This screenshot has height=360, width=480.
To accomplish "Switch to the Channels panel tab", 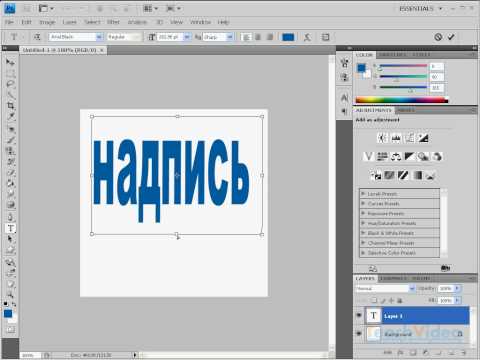I will 393,278.
